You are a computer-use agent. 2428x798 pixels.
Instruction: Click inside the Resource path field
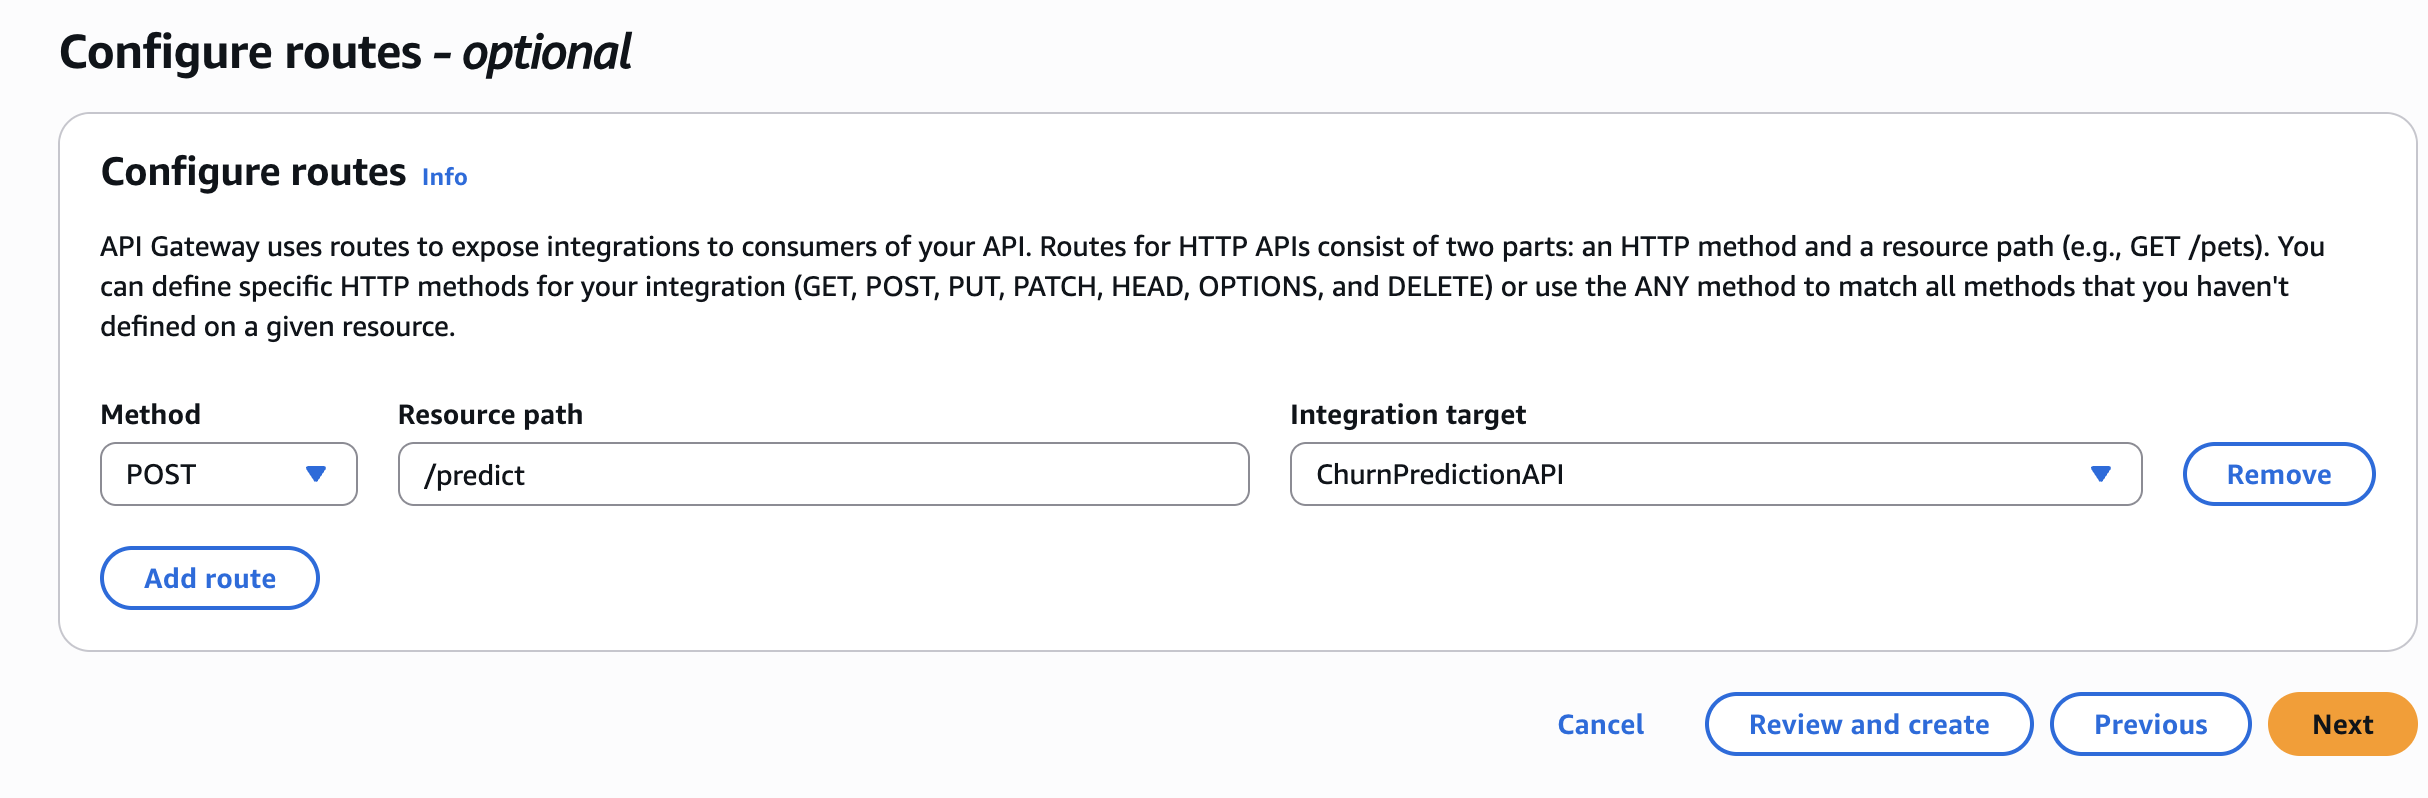click(820, 474)
